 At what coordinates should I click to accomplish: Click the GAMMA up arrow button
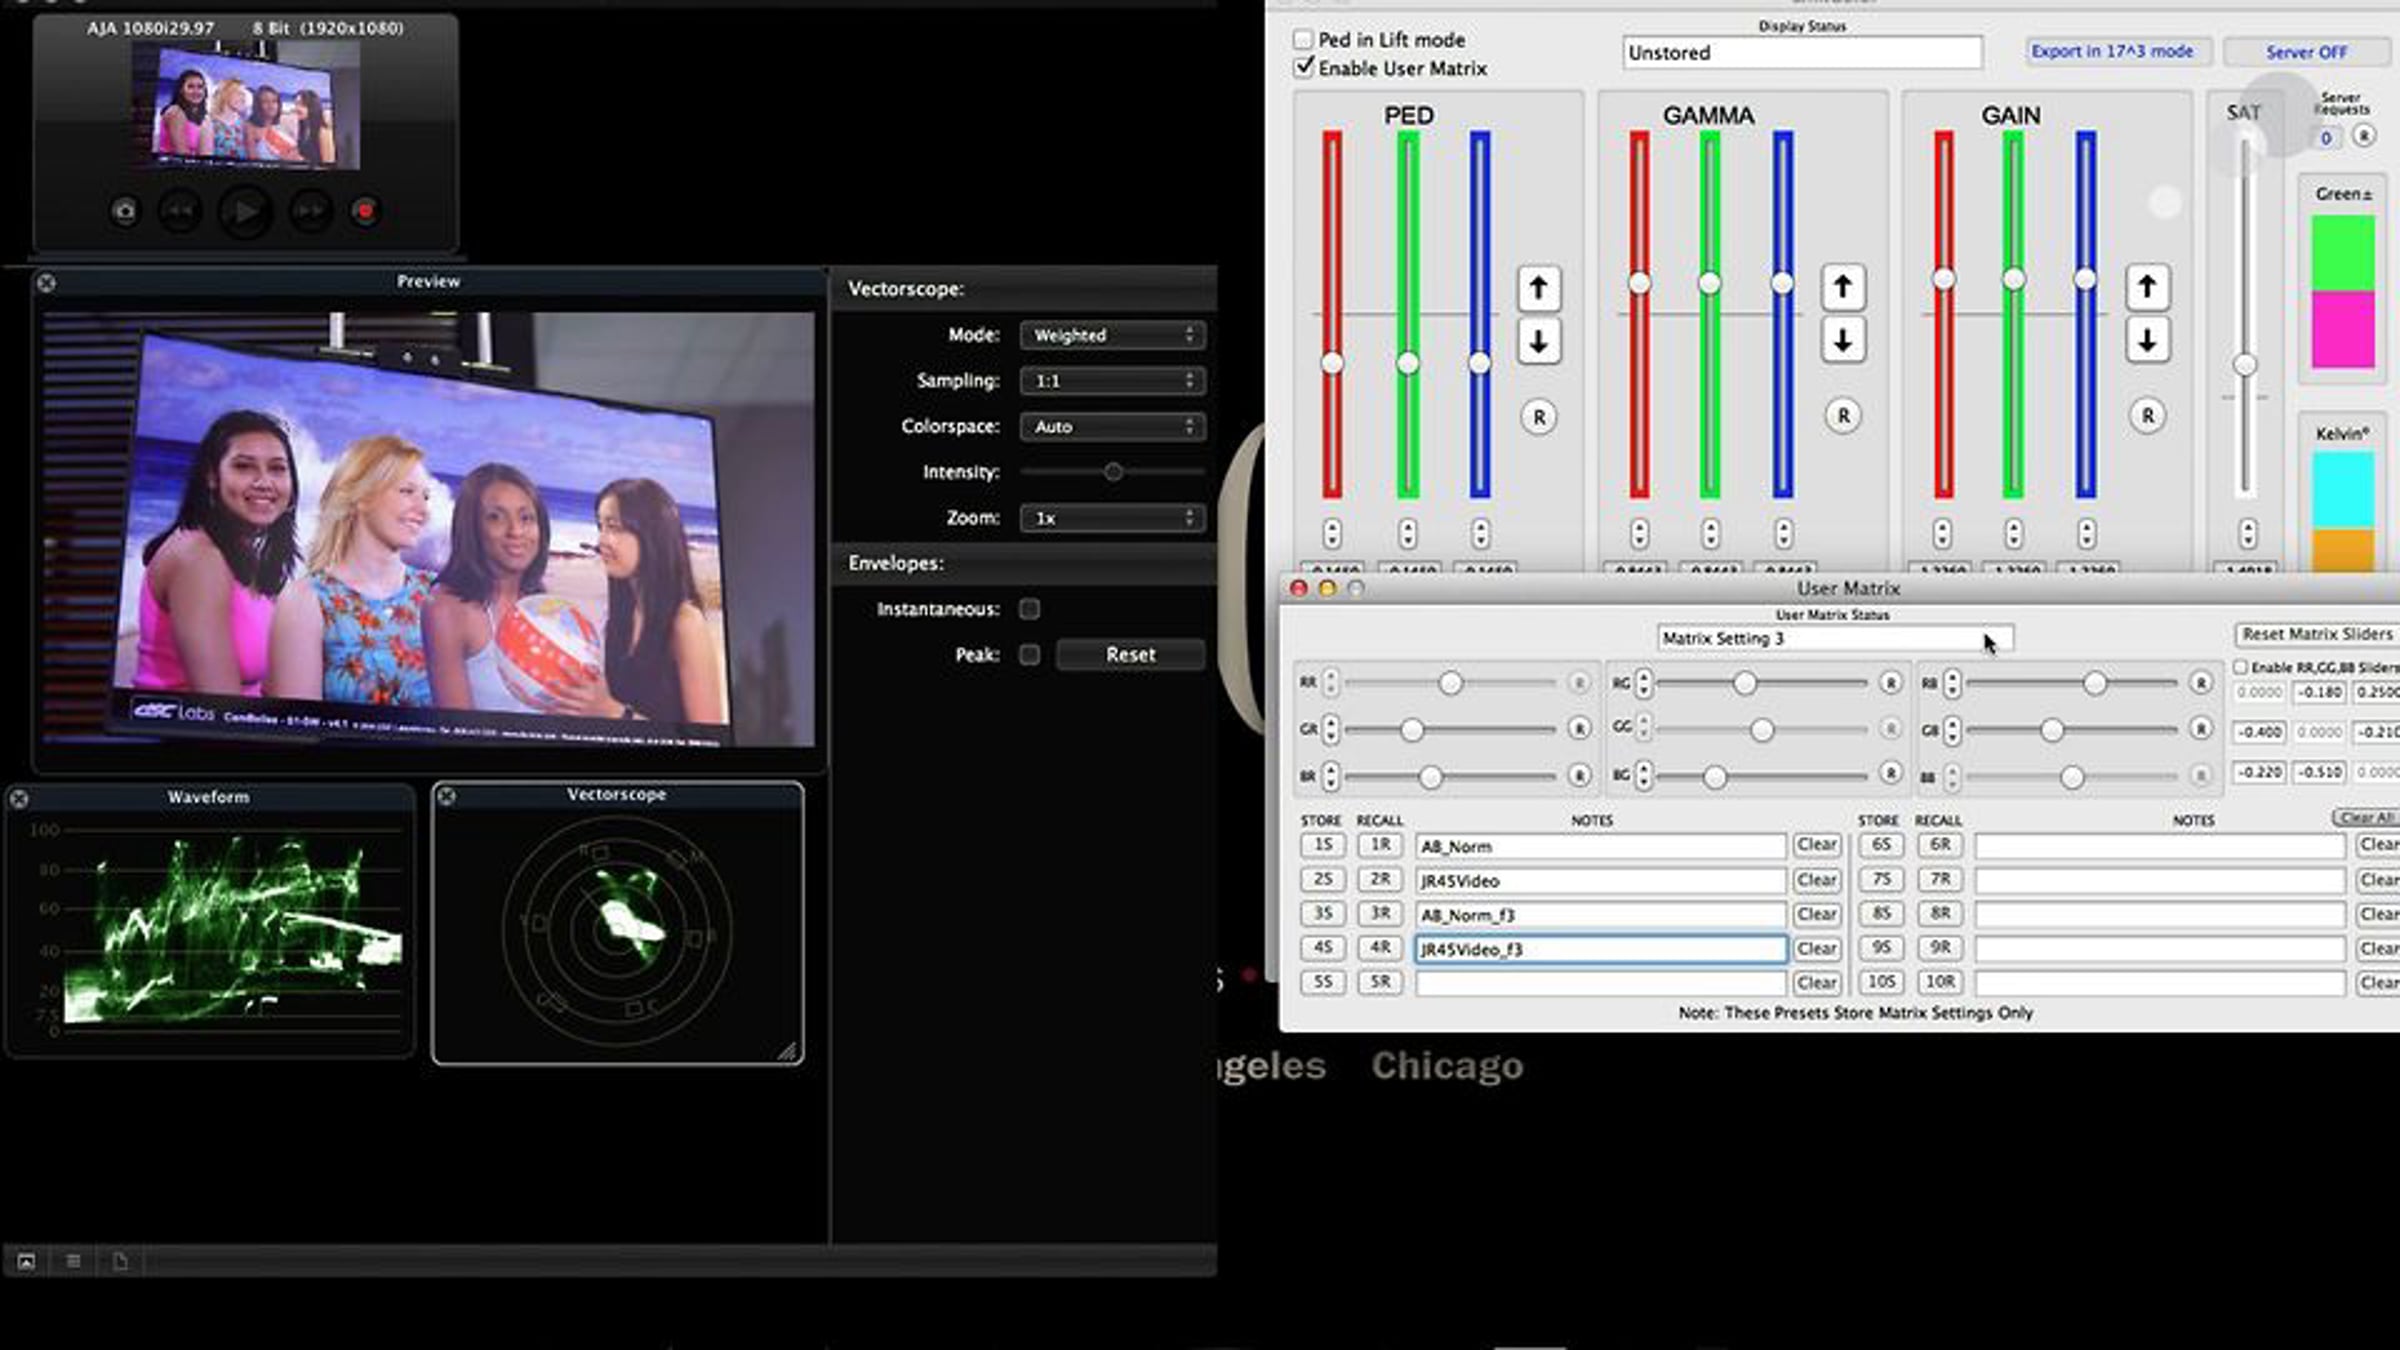(x=1843, y=287)
